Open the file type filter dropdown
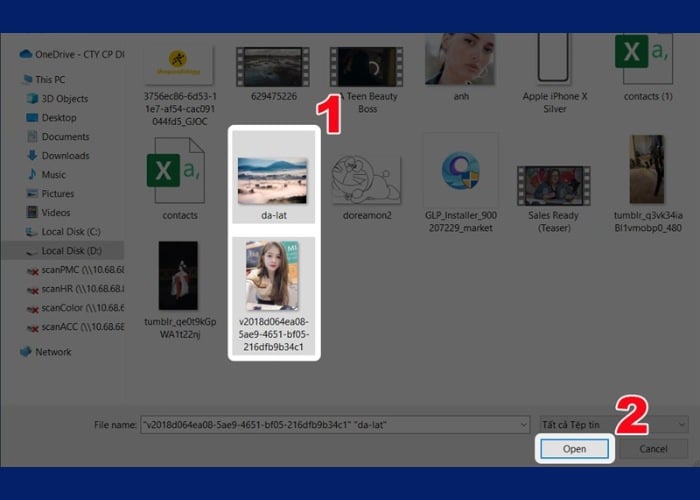 pyautogui.click(x=612, y=425)
